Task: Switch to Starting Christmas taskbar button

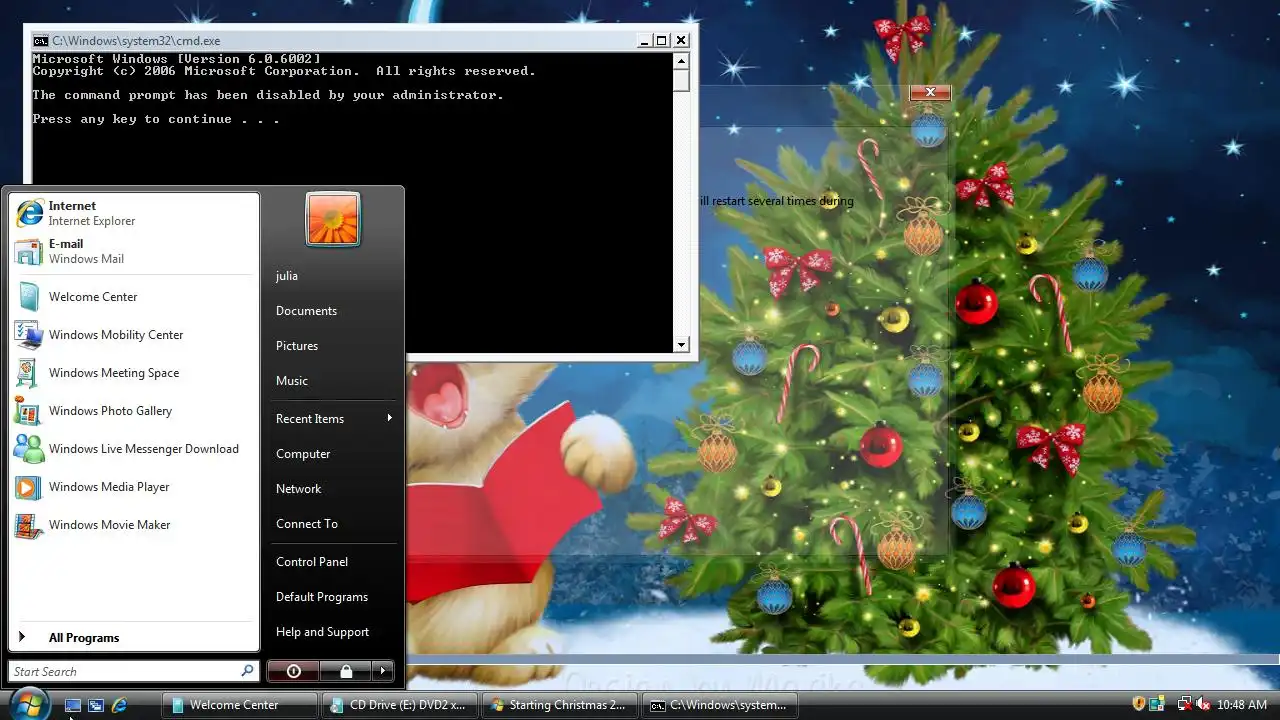Action: coord(560,705)
